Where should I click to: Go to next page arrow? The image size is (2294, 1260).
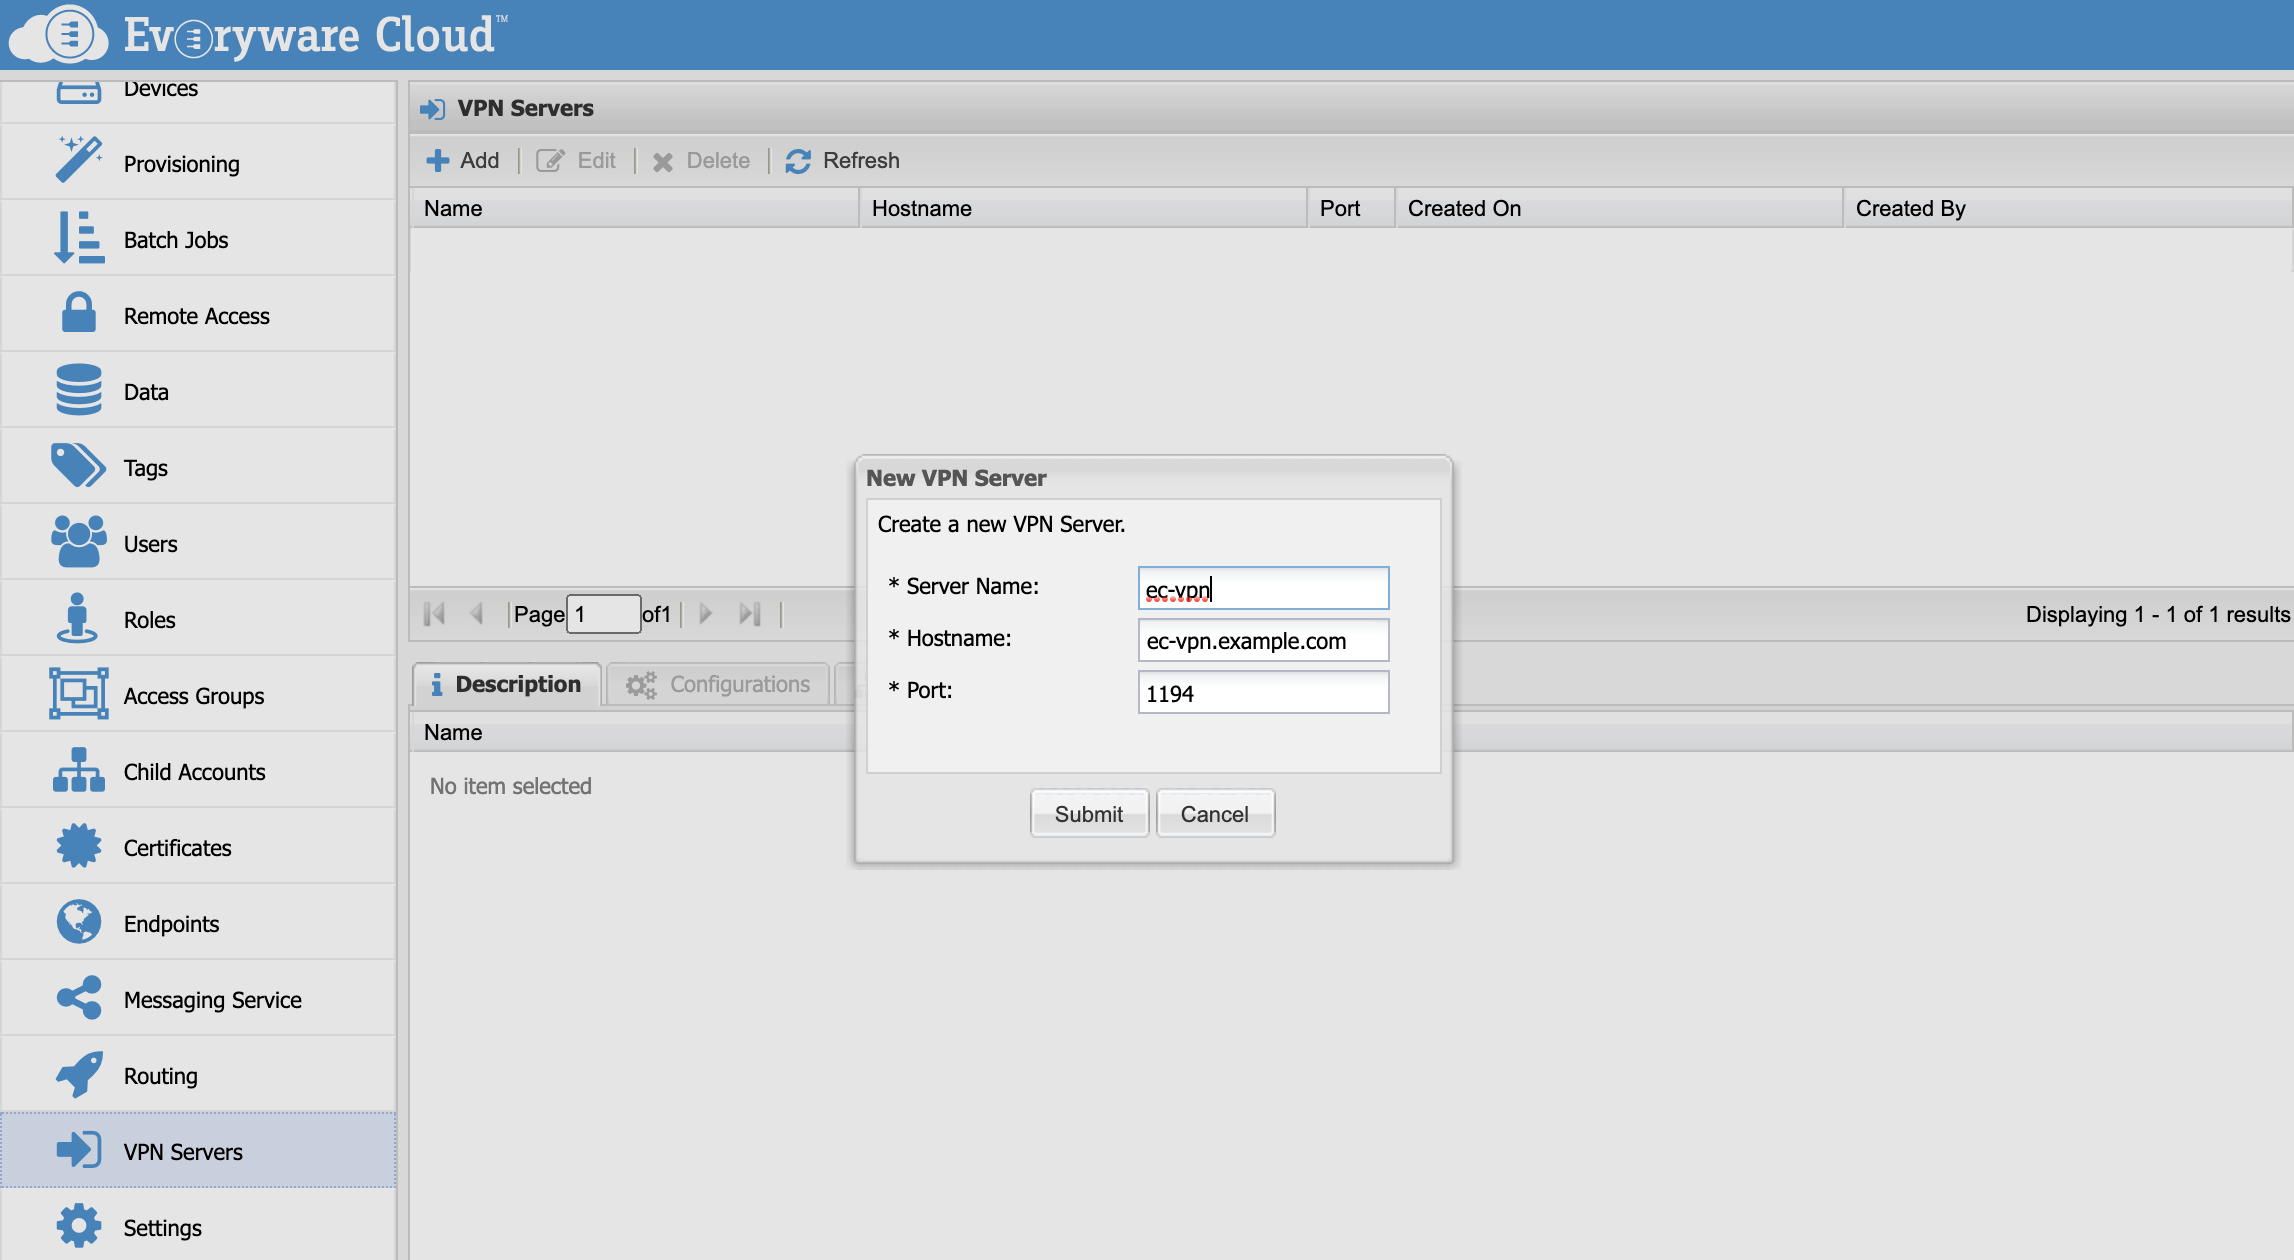pyautogui.click(x=706, y=613)
